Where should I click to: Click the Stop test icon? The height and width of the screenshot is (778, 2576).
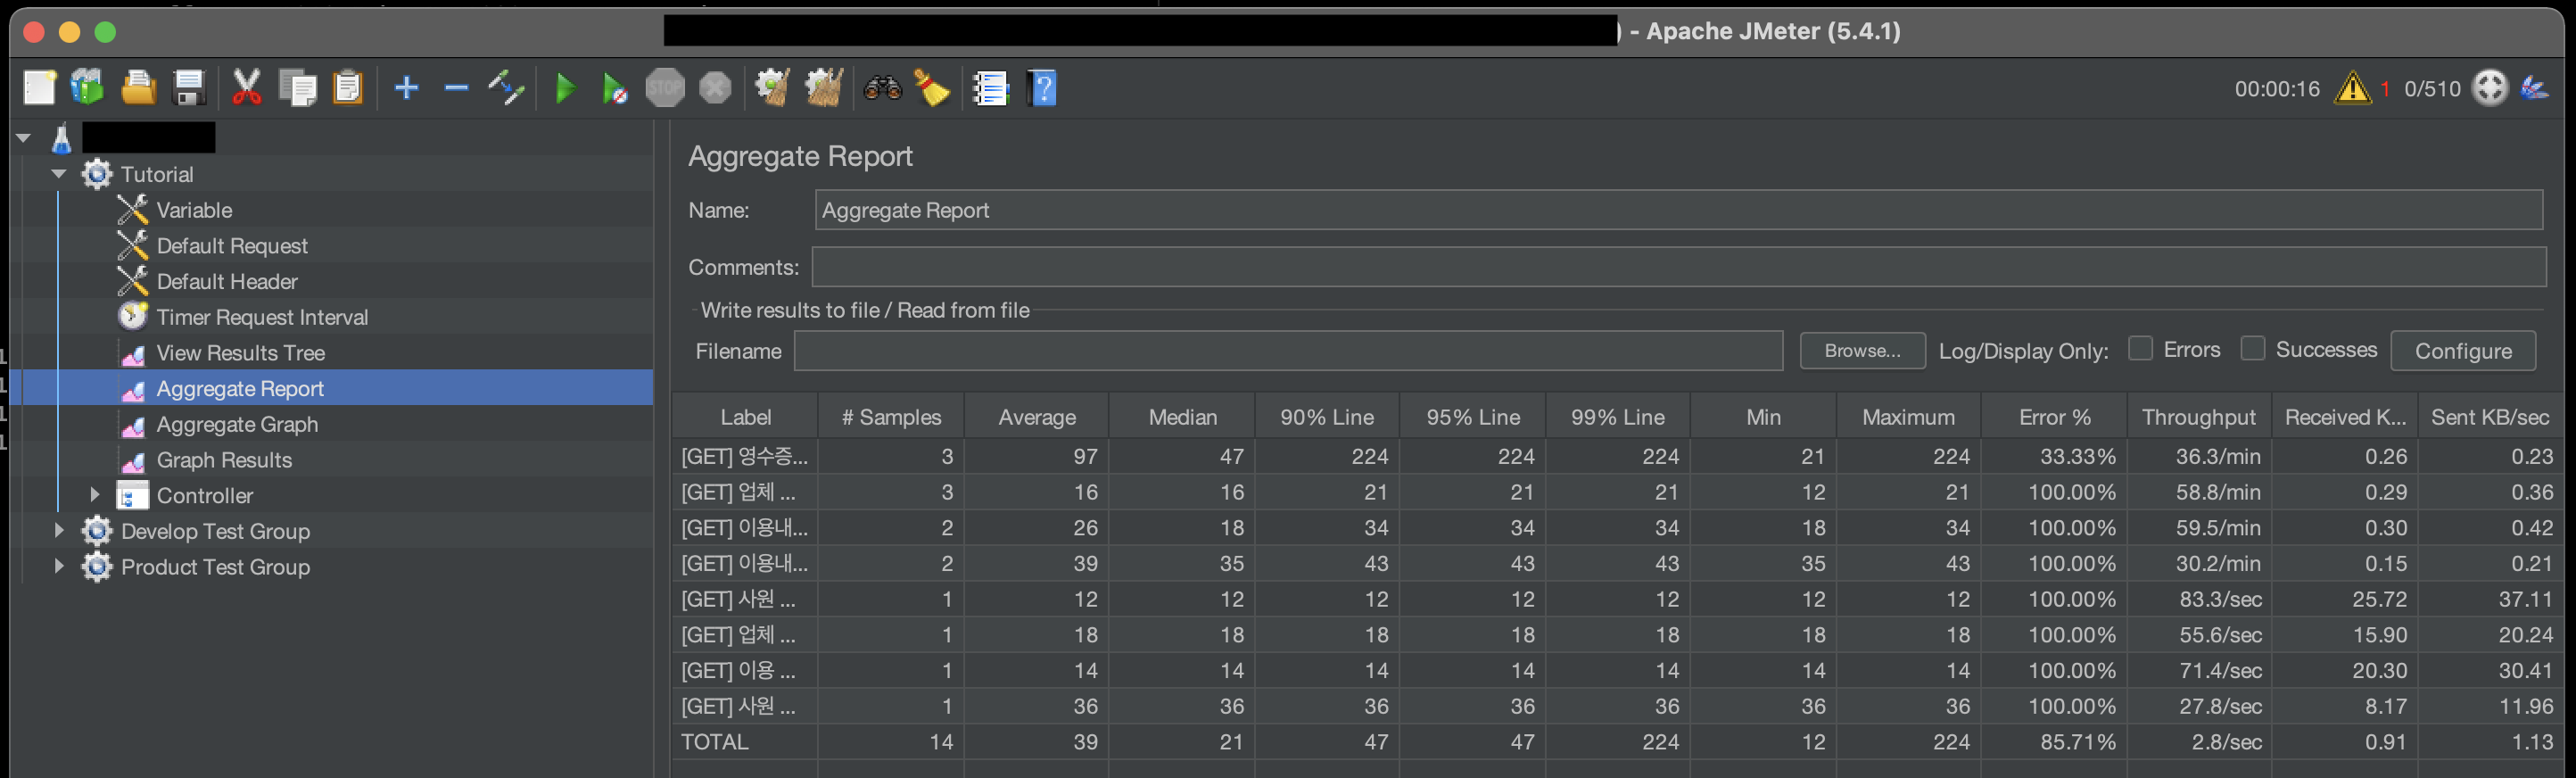click(665, 88)
